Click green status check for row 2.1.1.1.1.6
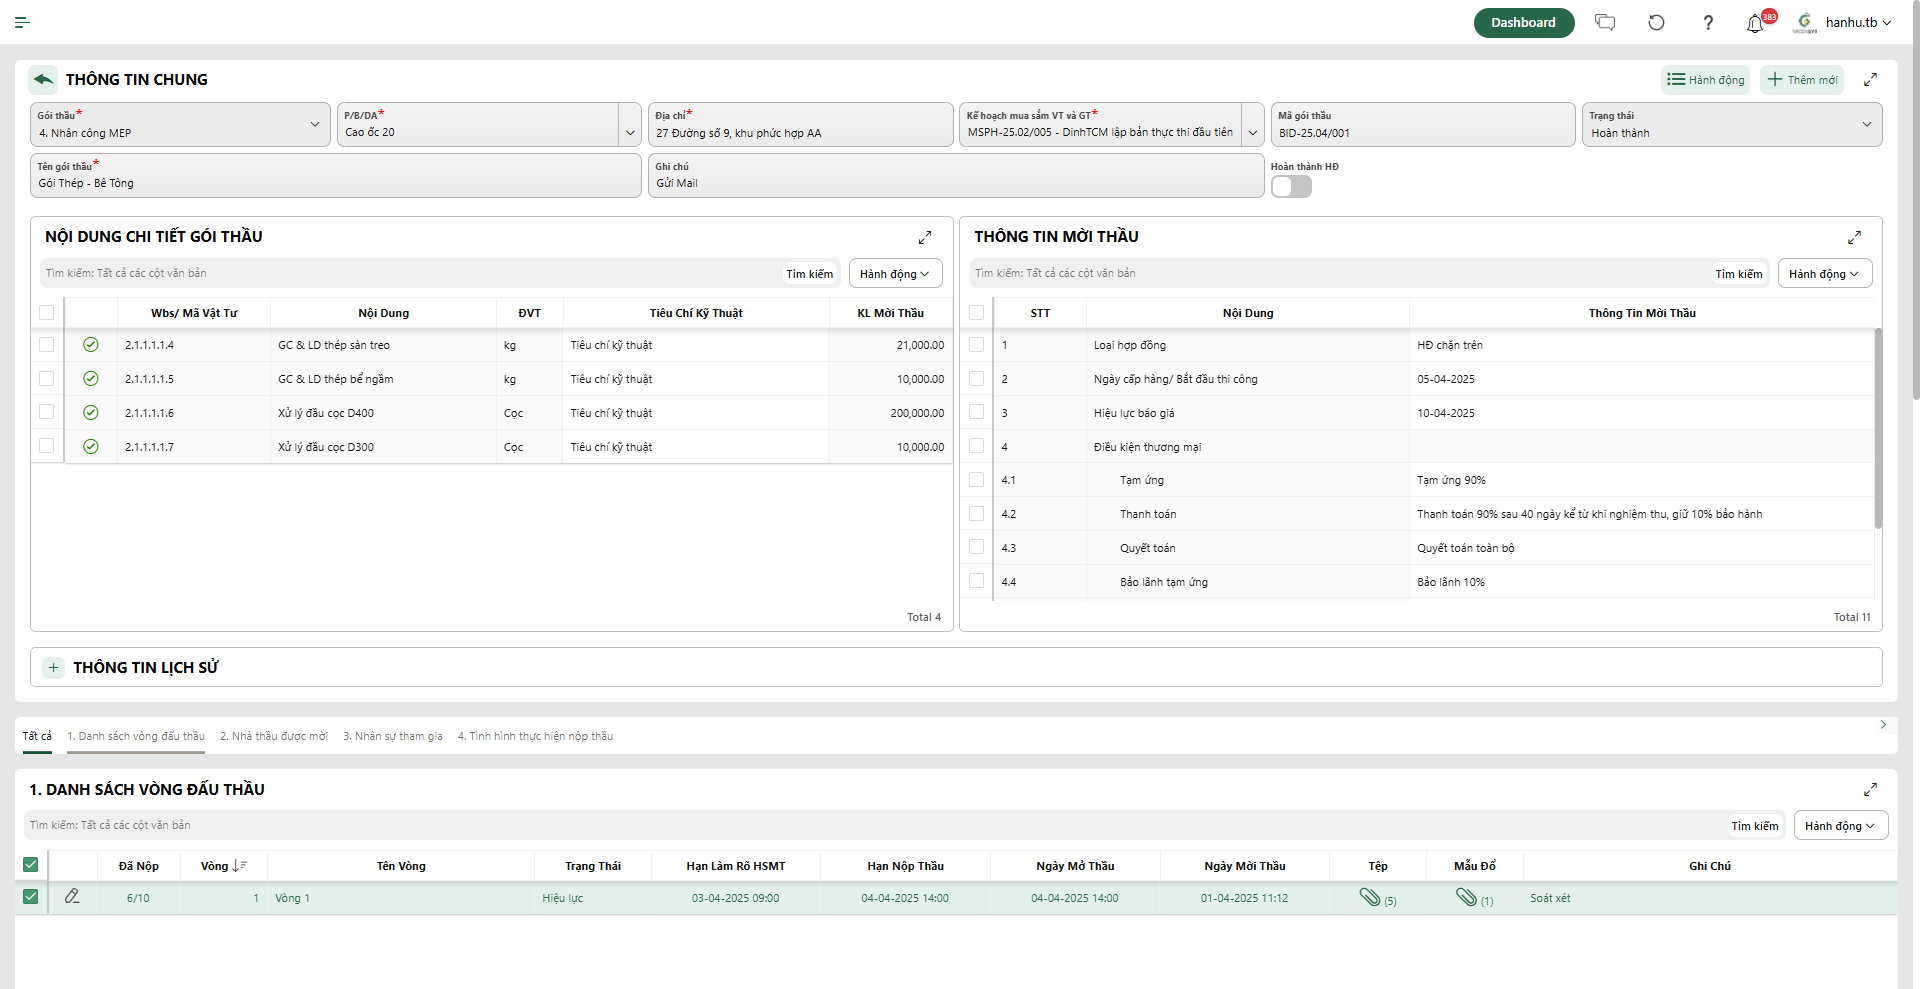Screen dimensions: 1920x989 click(x=91, y=413)
